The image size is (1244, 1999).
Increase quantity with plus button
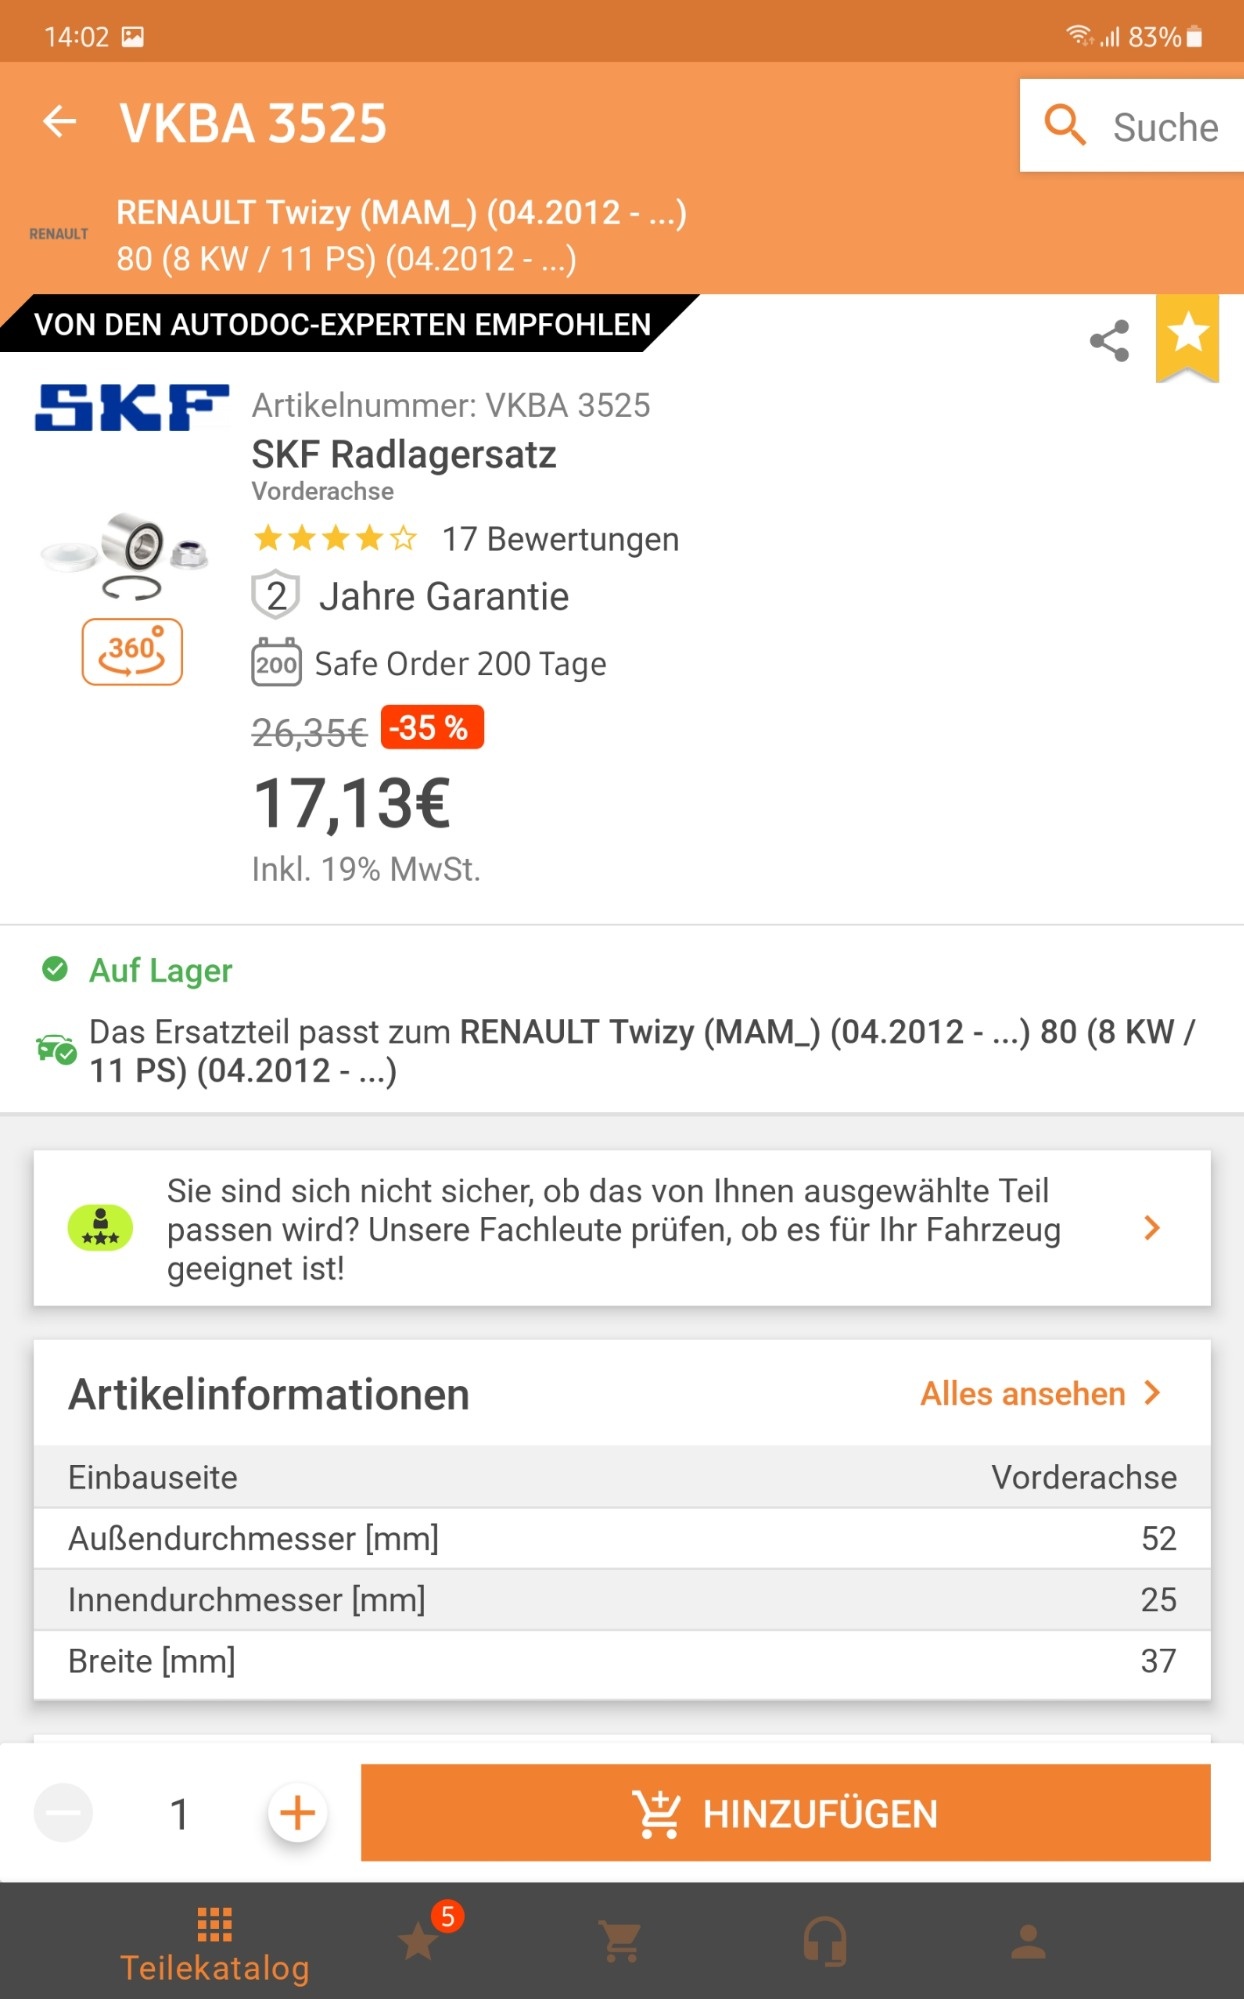click(x=297, y=1813)
